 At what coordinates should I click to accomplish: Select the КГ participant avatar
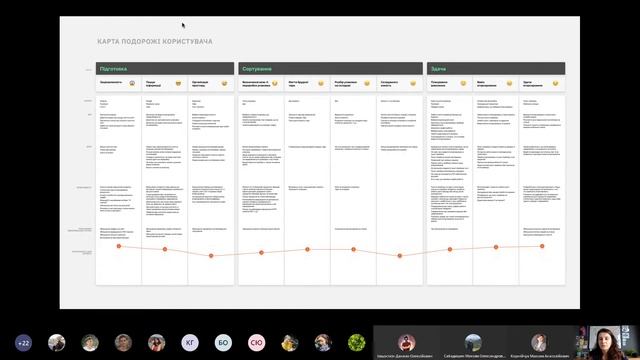190,343
